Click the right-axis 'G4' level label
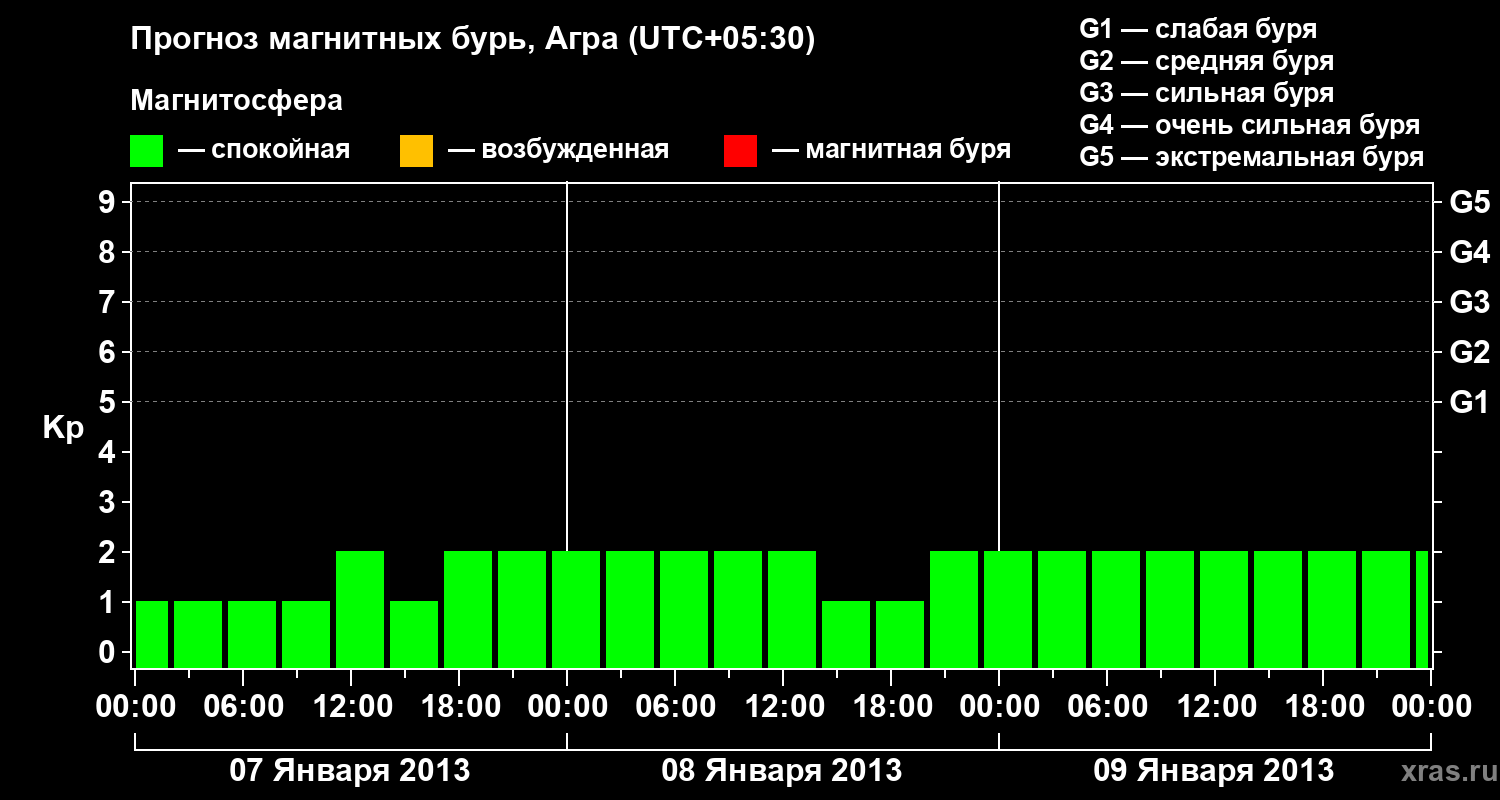This screenshot has width=1500, height=800. coord(1469,252)
